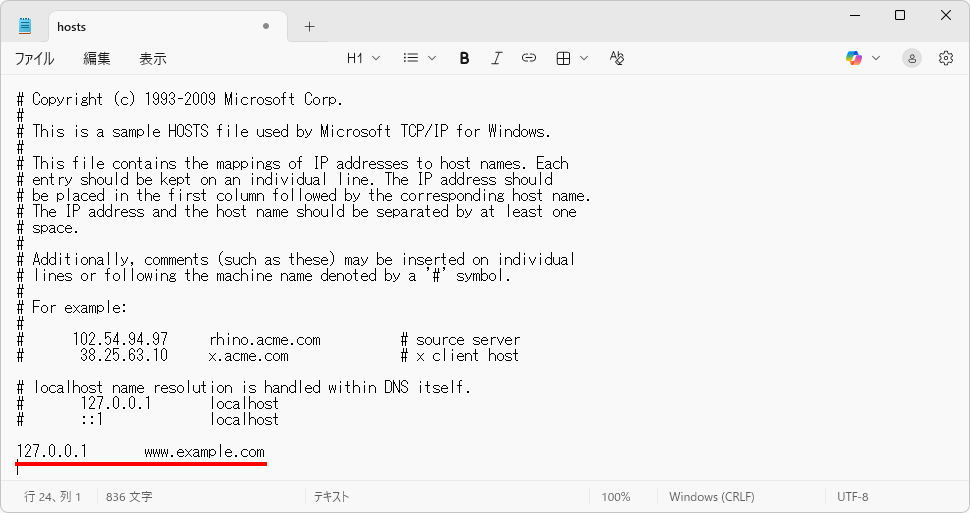Open the H1 heading dropdown
Image resolution: width=970 pixels, height=513 pixels.
tap(363, 58)
